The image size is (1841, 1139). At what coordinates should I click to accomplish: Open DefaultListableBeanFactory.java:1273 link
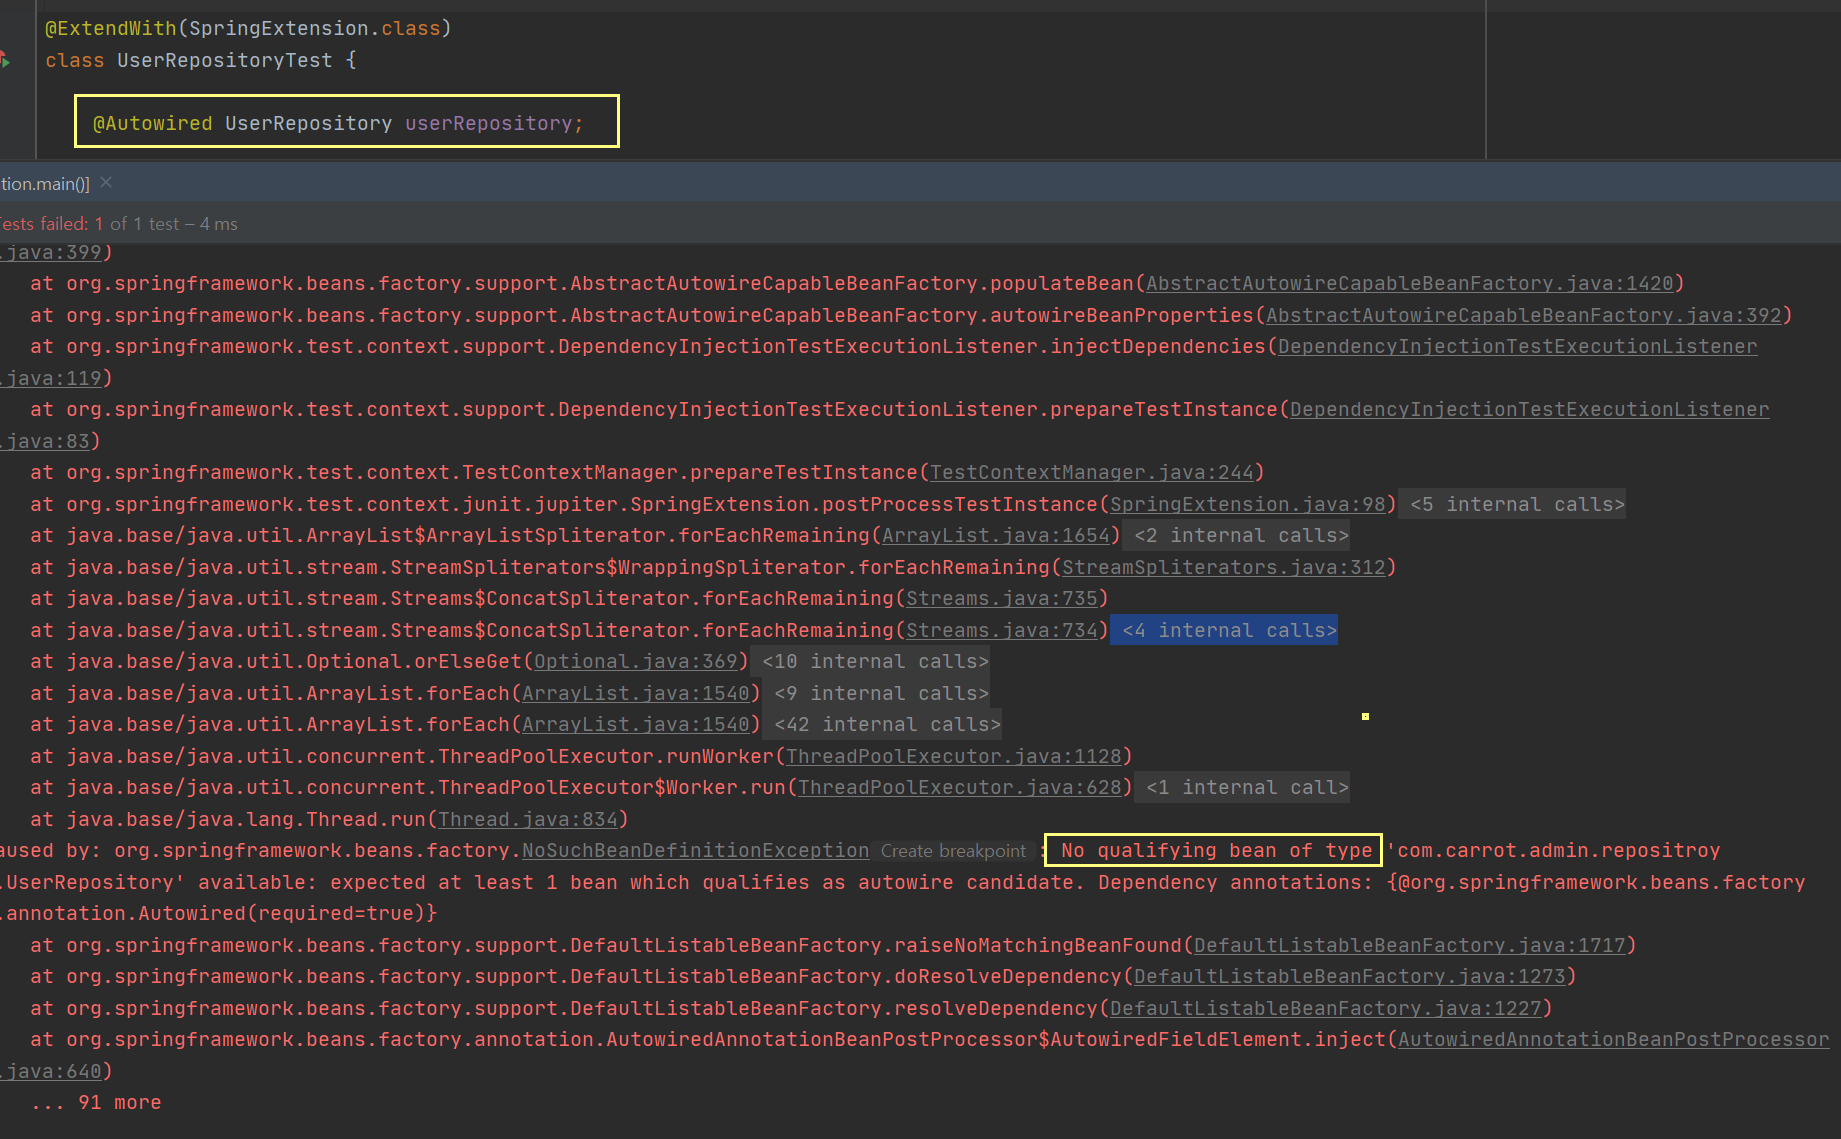[1350, 977]
